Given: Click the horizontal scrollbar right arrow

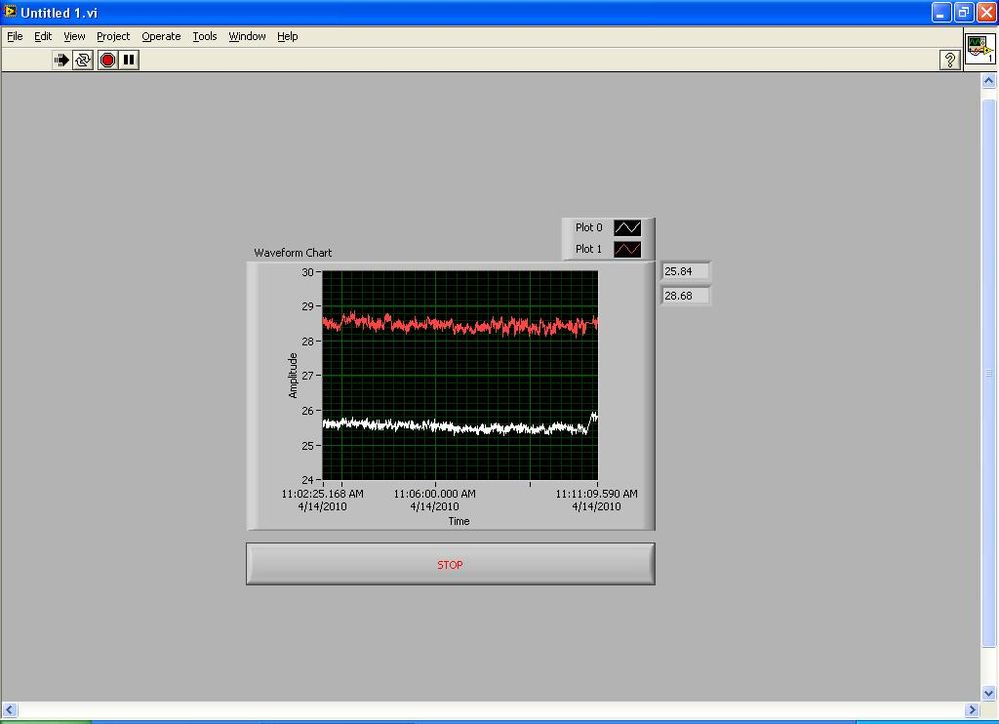Looking at the screenshot, I should (x=972, y=709).
